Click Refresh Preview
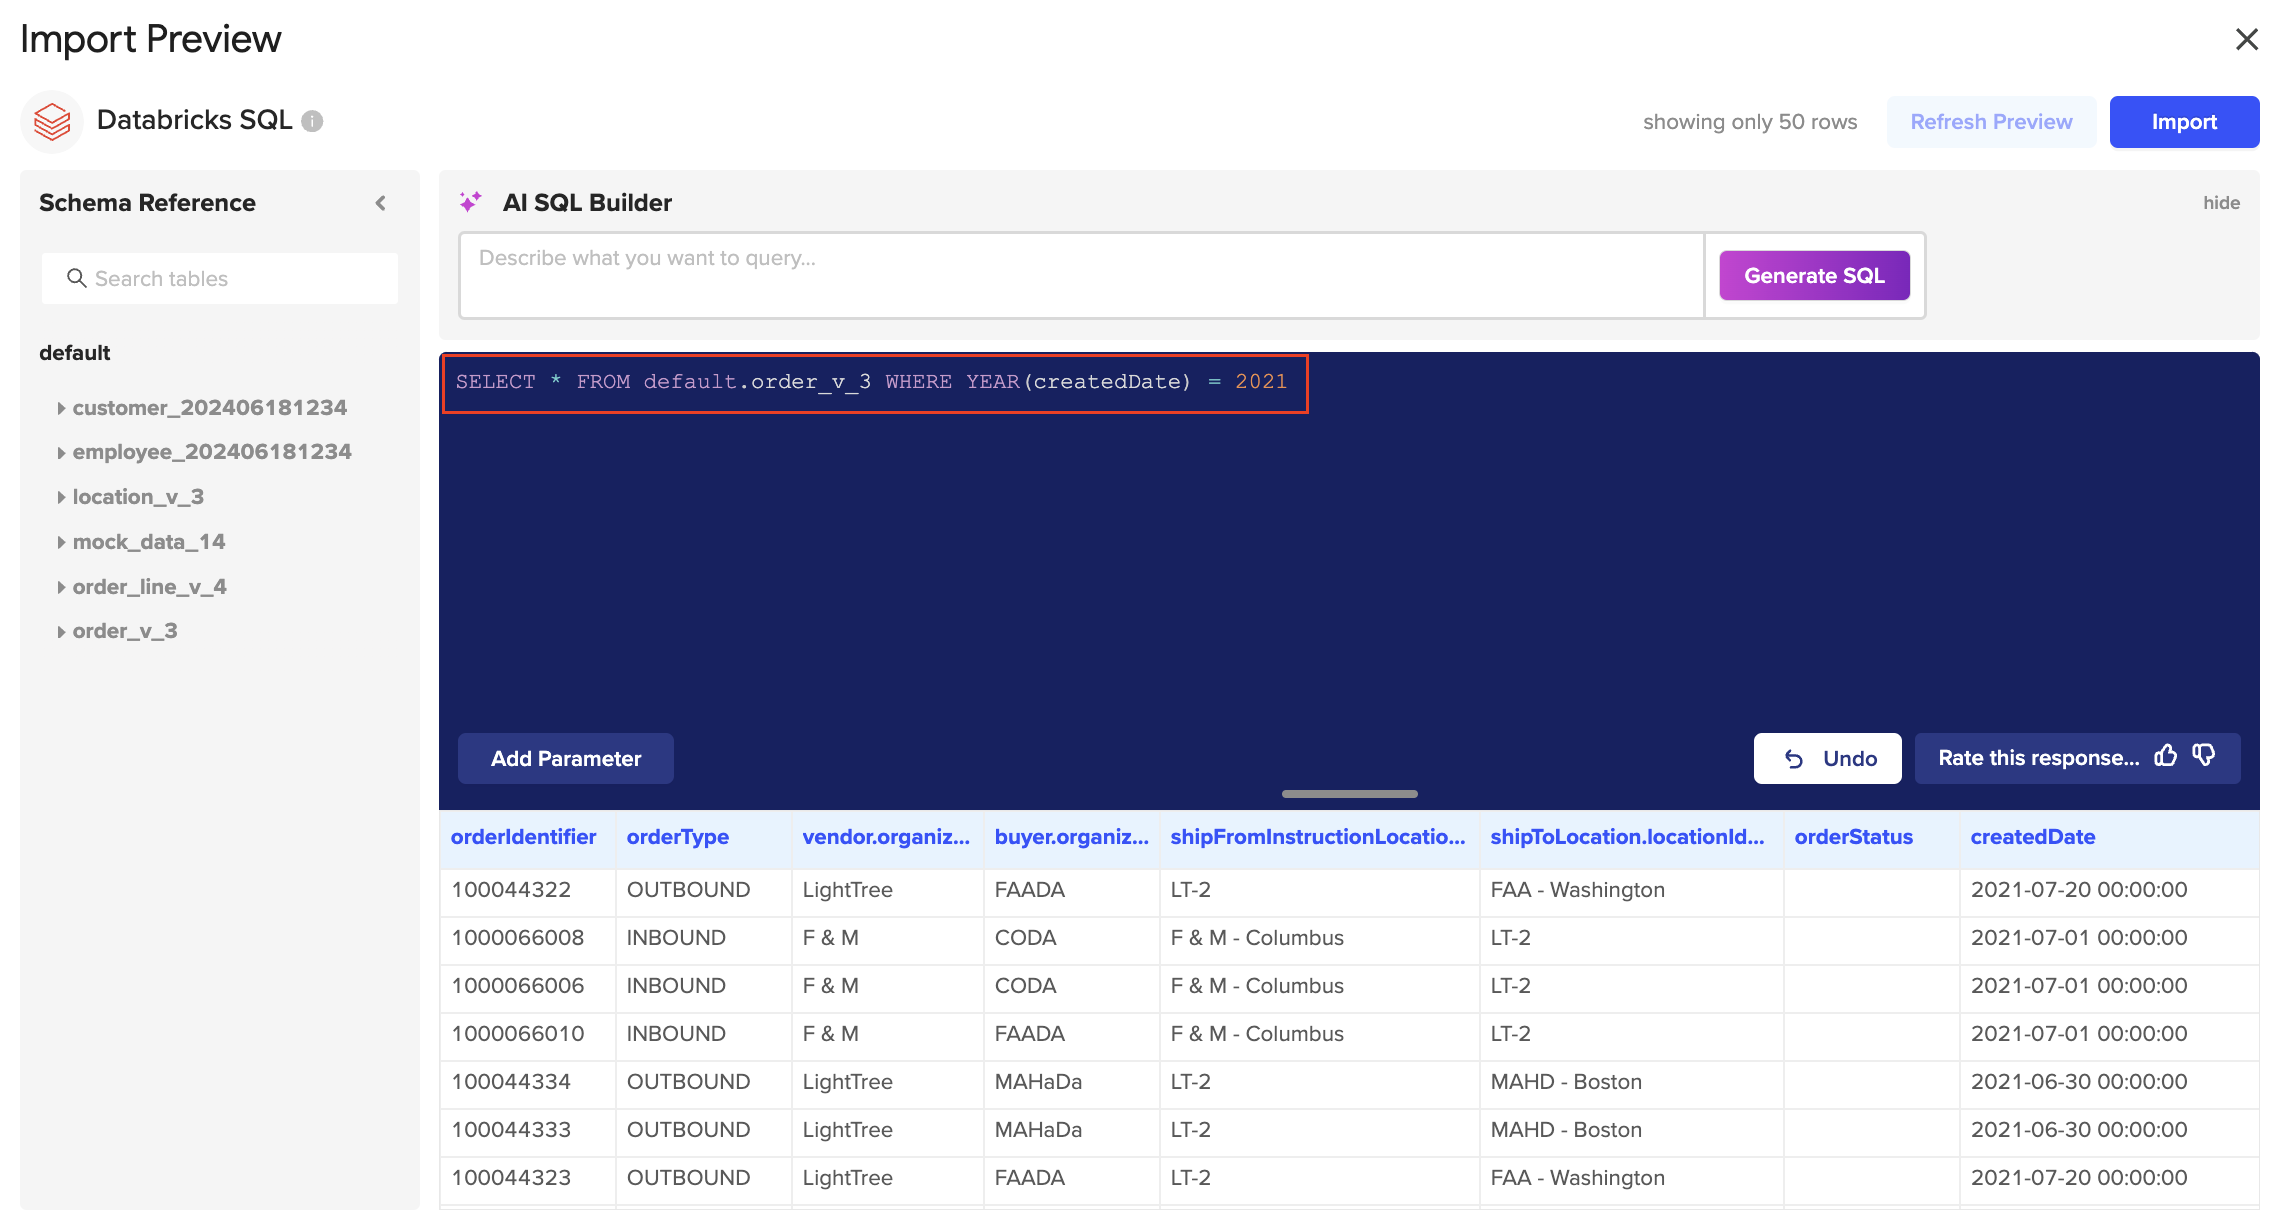The image size is (2278, 1226). tap(1991, 122)
